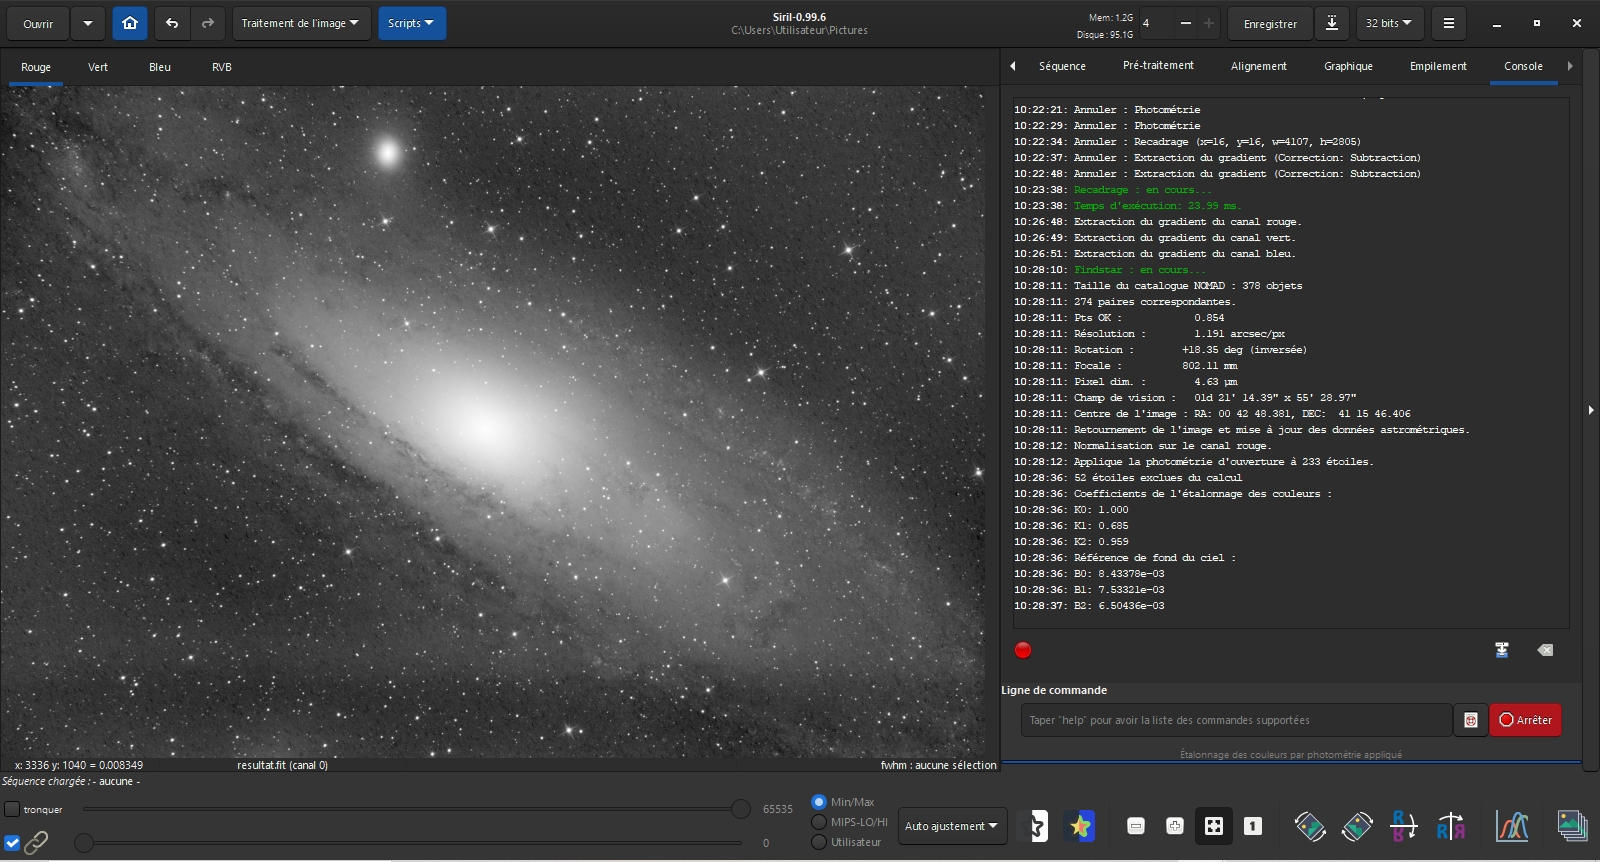Undo last operation with the undo arrow

(x=172, y=23)
